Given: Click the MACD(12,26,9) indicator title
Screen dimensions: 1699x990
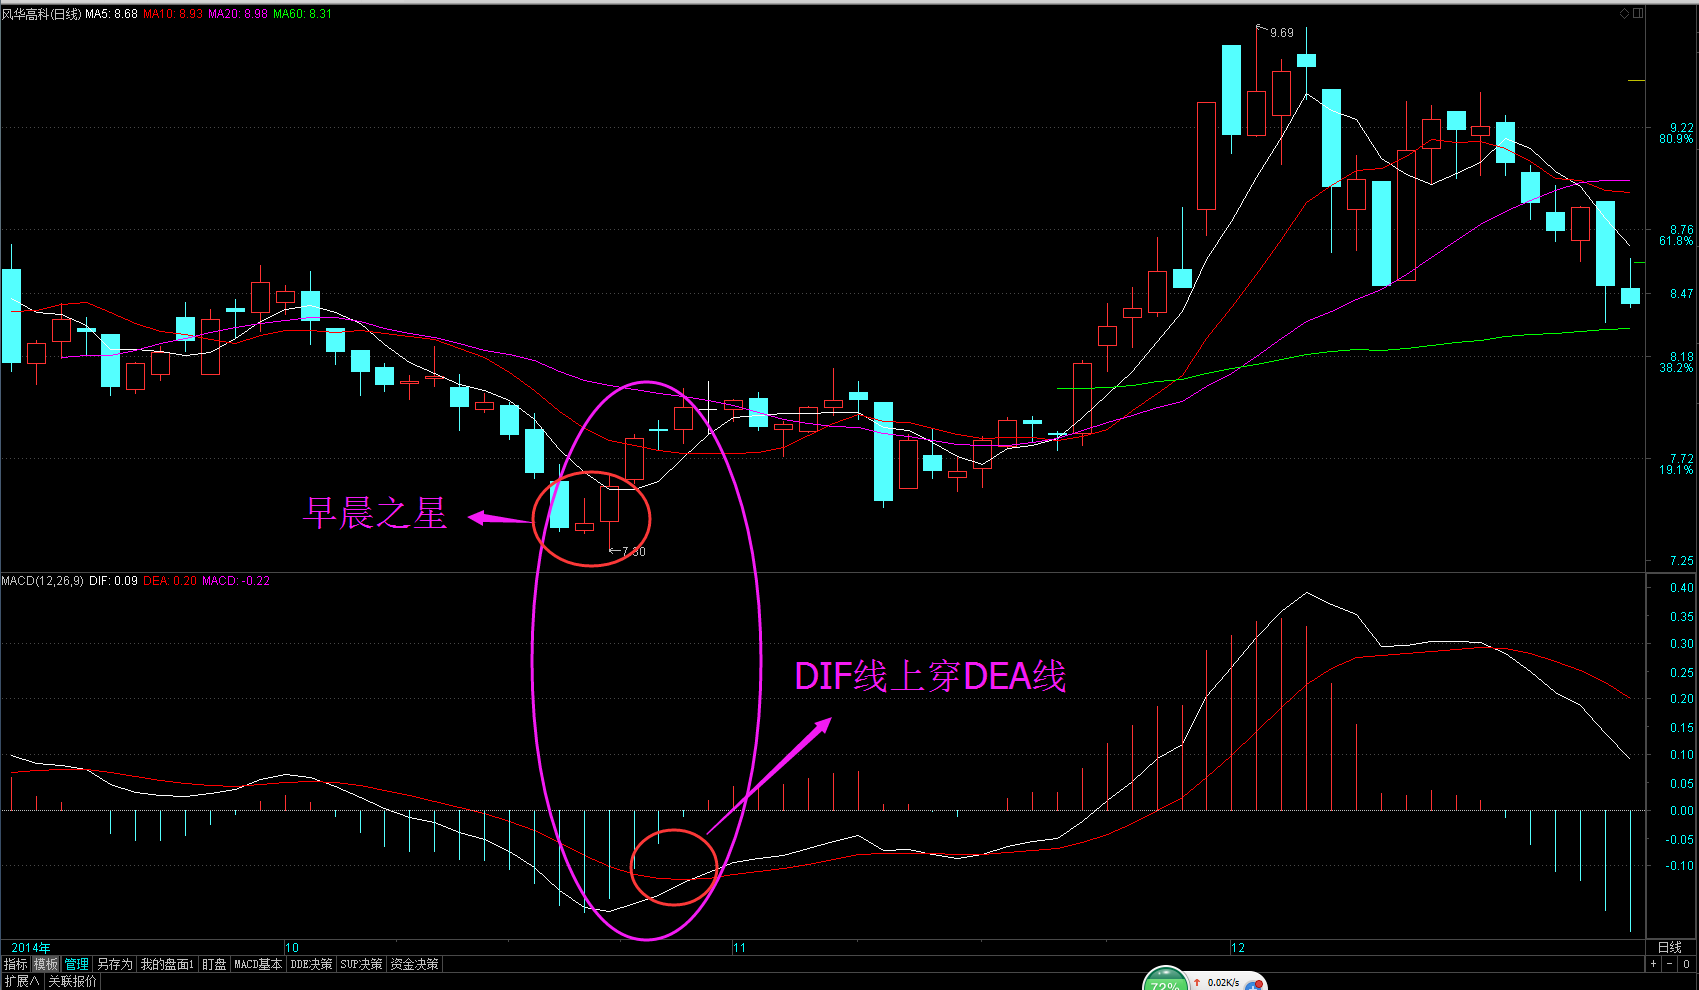Looking at the screenshot, I should pos(42,581).
